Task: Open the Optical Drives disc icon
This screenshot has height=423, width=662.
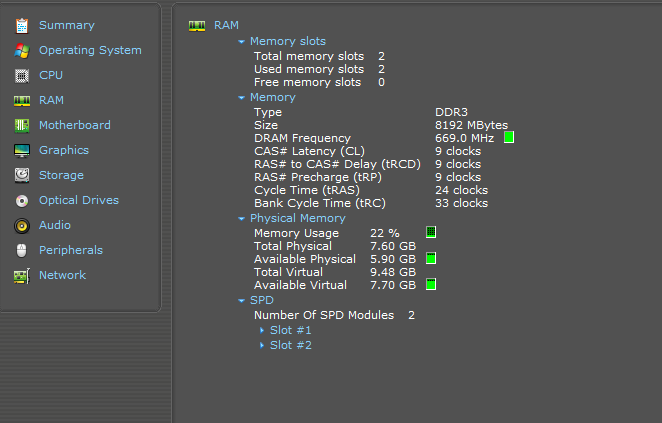Action: [x=21, y=200]
